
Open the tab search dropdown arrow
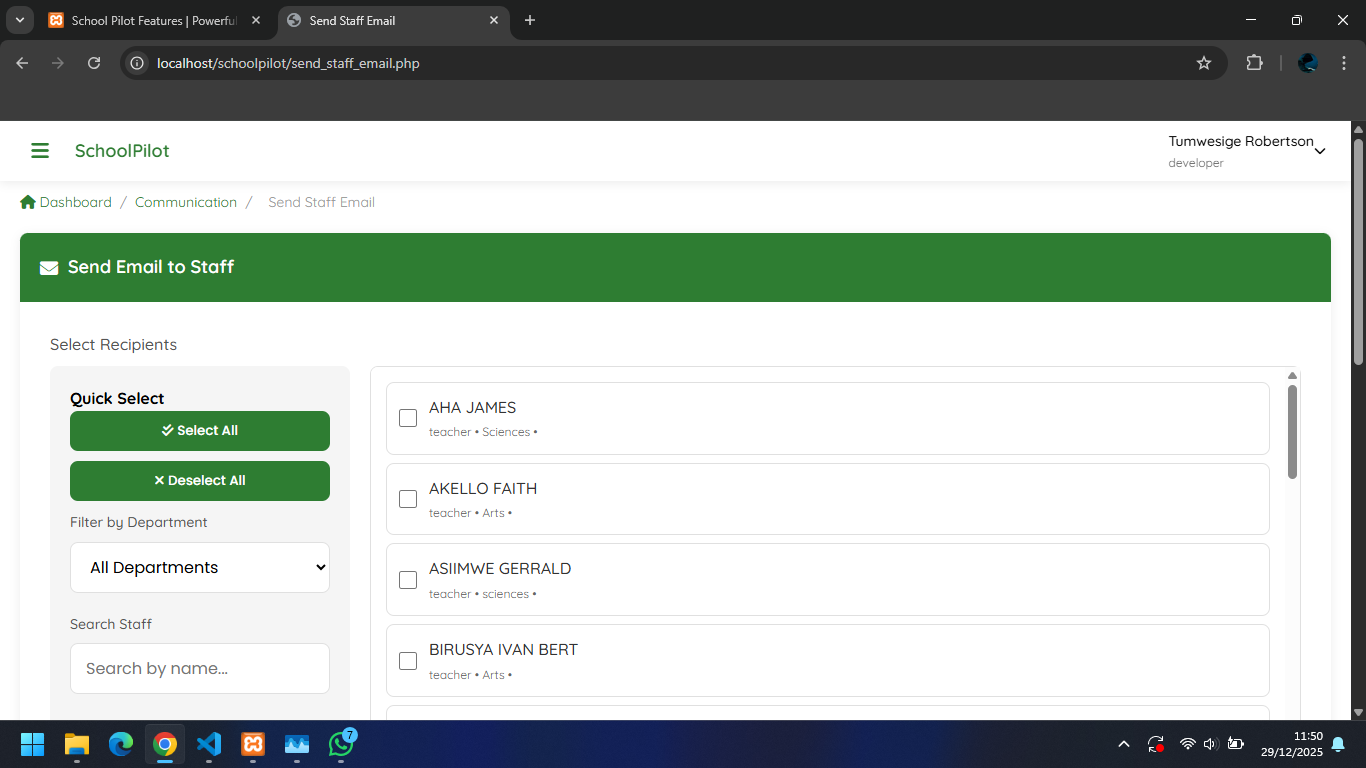tap(20, 20)
